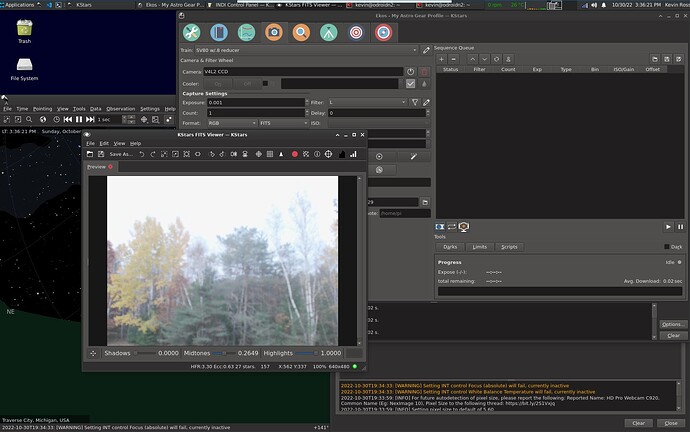Open the File menu in FITS Viewer
Screen dimensions: 690x432
click(x=90, y=143)
